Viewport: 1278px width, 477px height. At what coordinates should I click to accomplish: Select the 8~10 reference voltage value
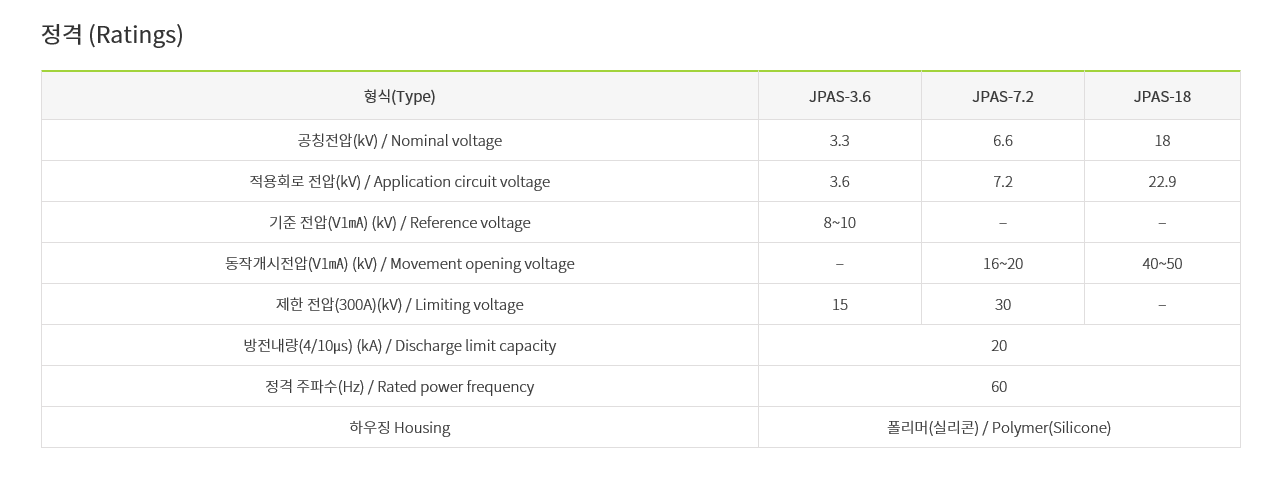[x=839, y=223]
